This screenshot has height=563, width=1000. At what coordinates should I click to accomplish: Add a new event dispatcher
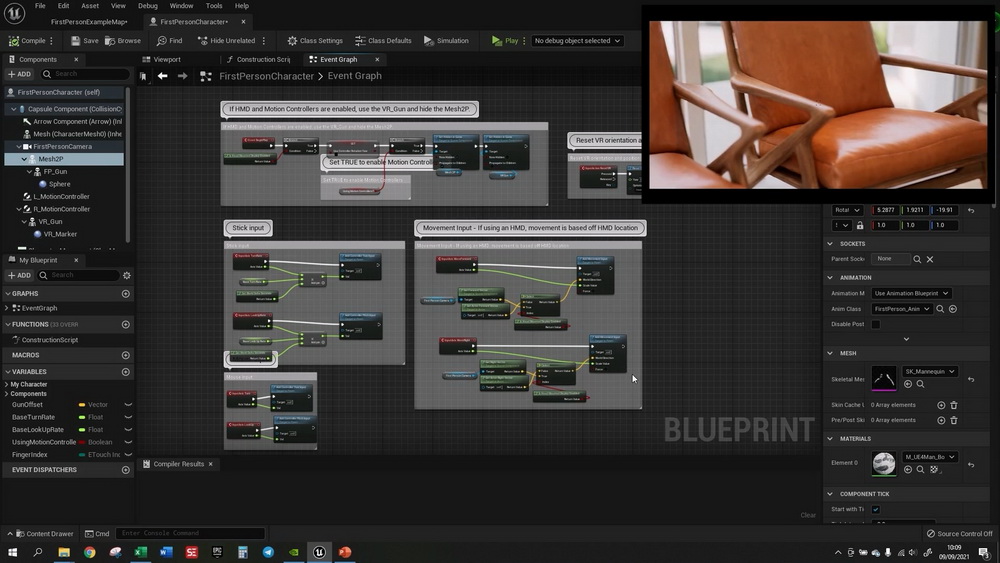tap(126, 470)
